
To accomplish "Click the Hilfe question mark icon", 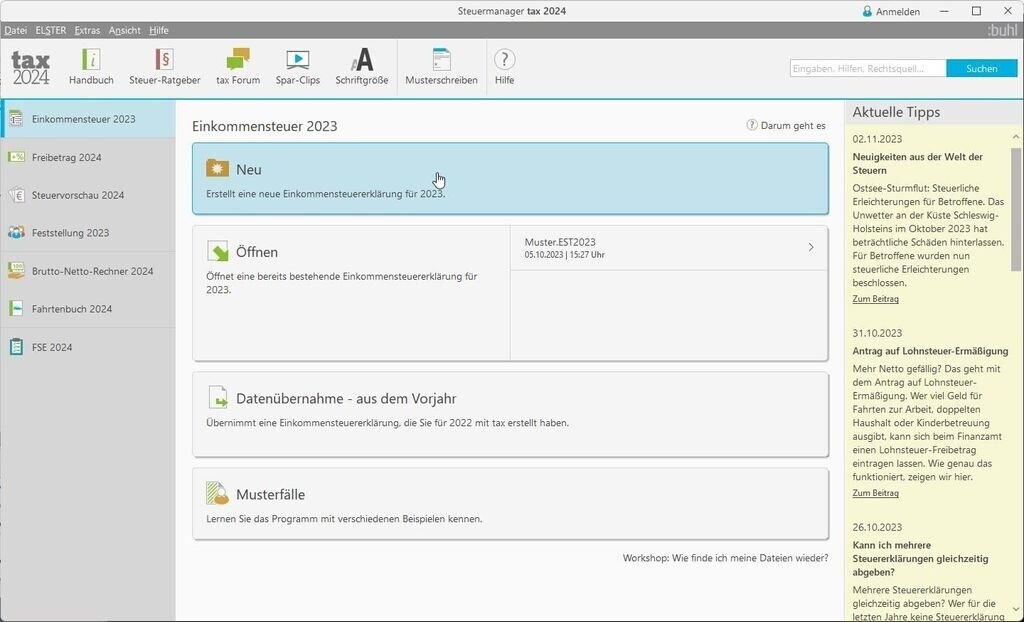I will (504, 61).
